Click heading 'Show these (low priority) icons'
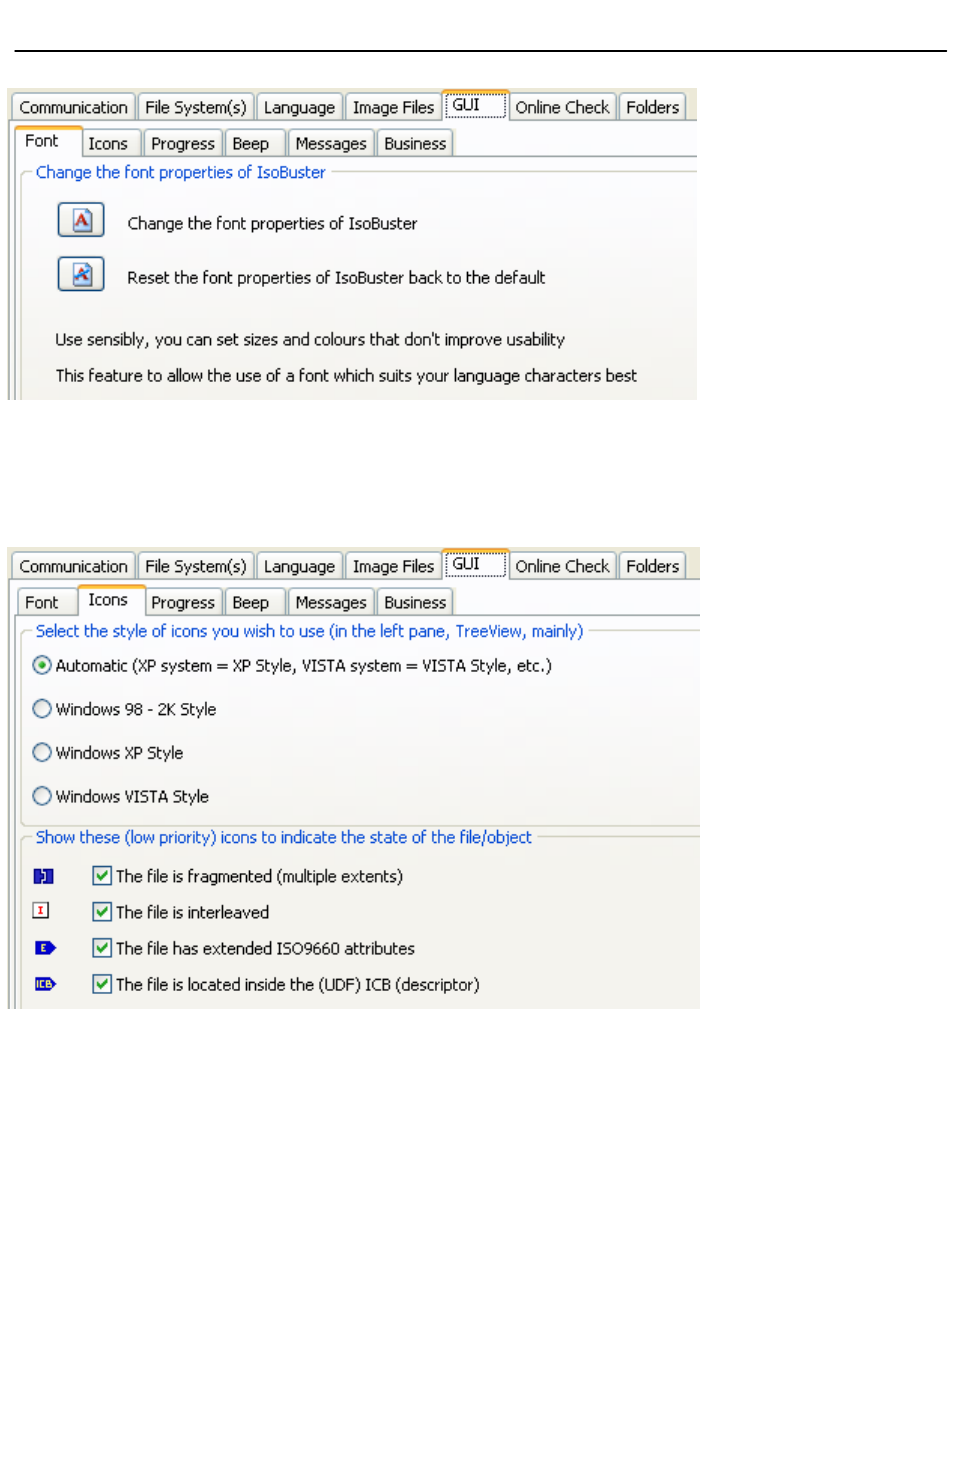 (284, 837)
